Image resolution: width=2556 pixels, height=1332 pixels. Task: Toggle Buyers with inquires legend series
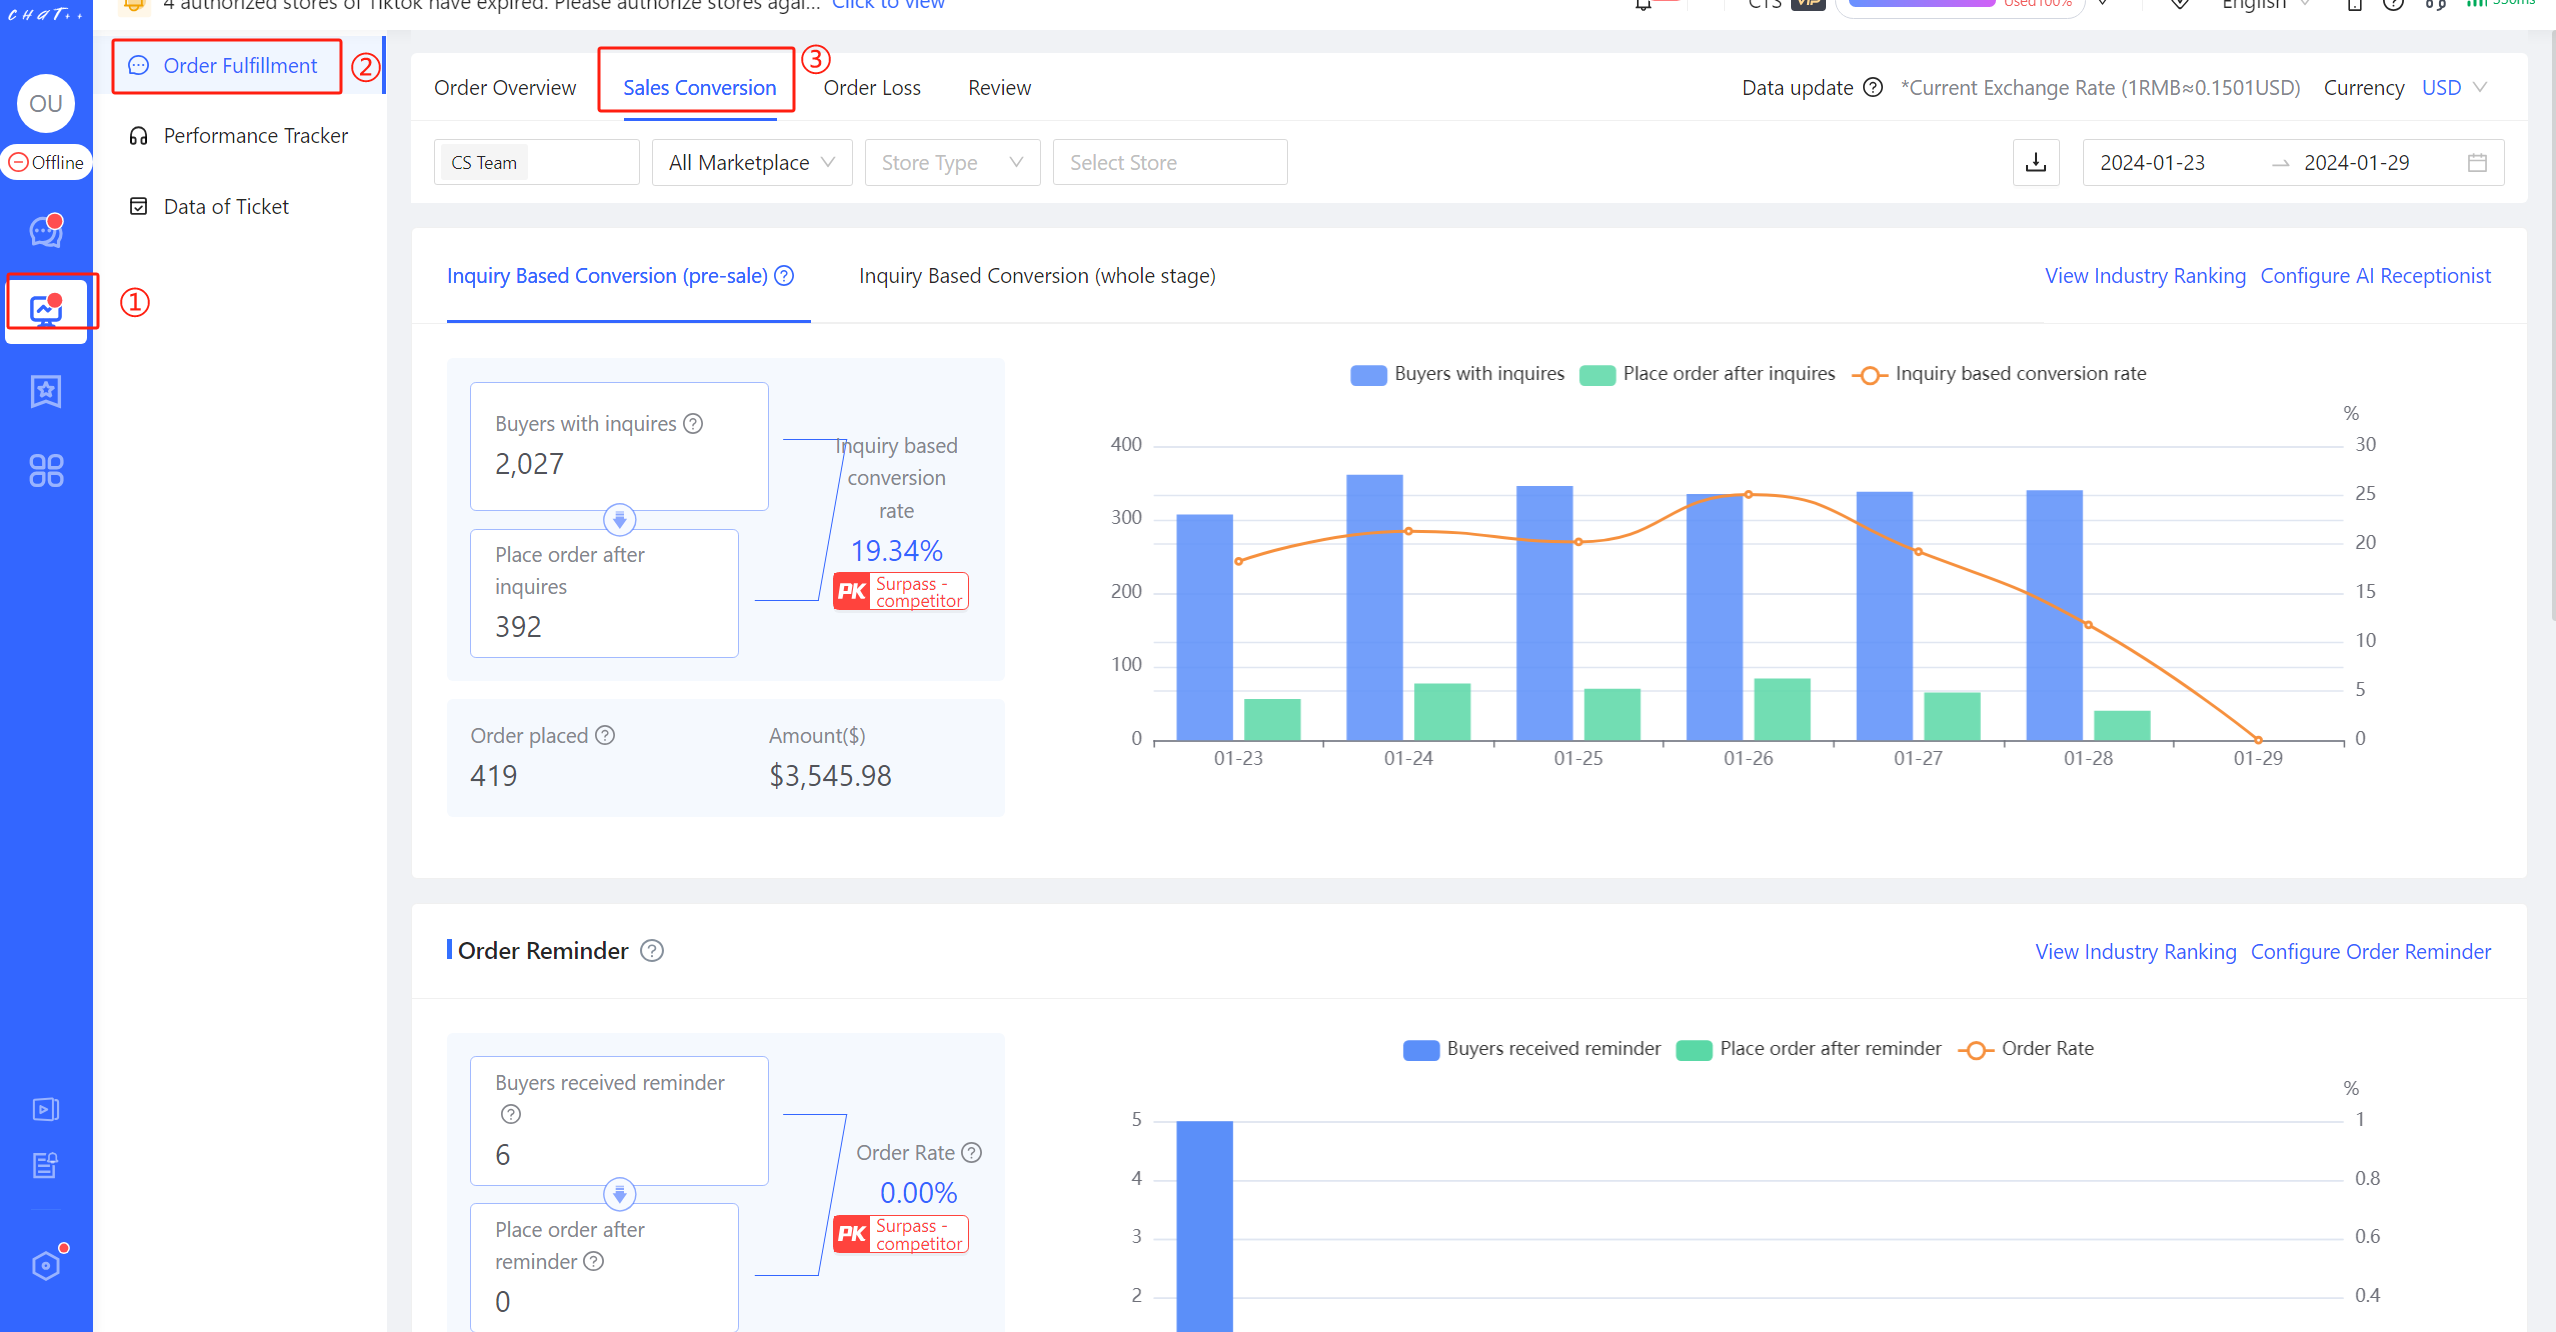(x=1457, y=374)
